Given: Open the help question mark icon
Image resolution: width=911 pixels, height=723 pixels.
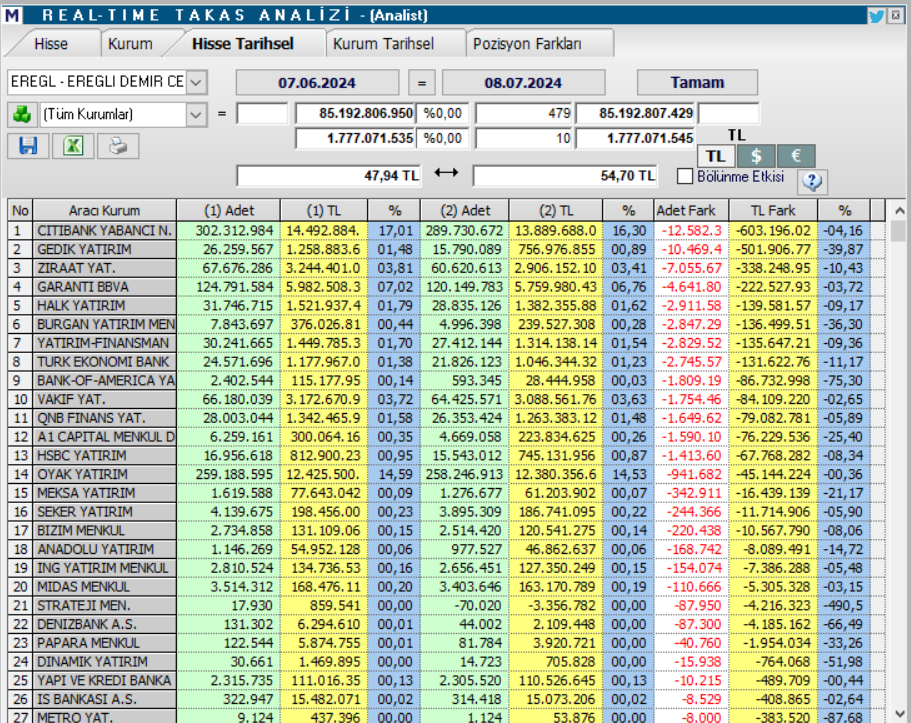Looking at the screenshot, I should (x=812, y=181).
